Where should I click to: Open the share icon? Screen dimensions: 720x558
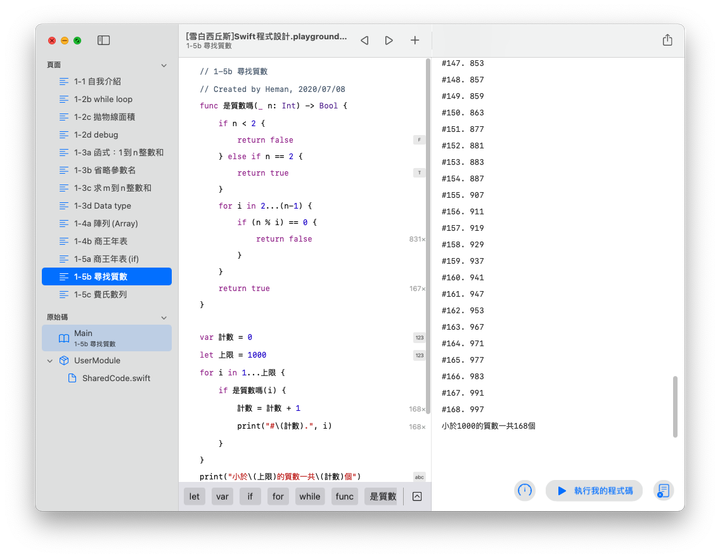(x=667, y=40)
